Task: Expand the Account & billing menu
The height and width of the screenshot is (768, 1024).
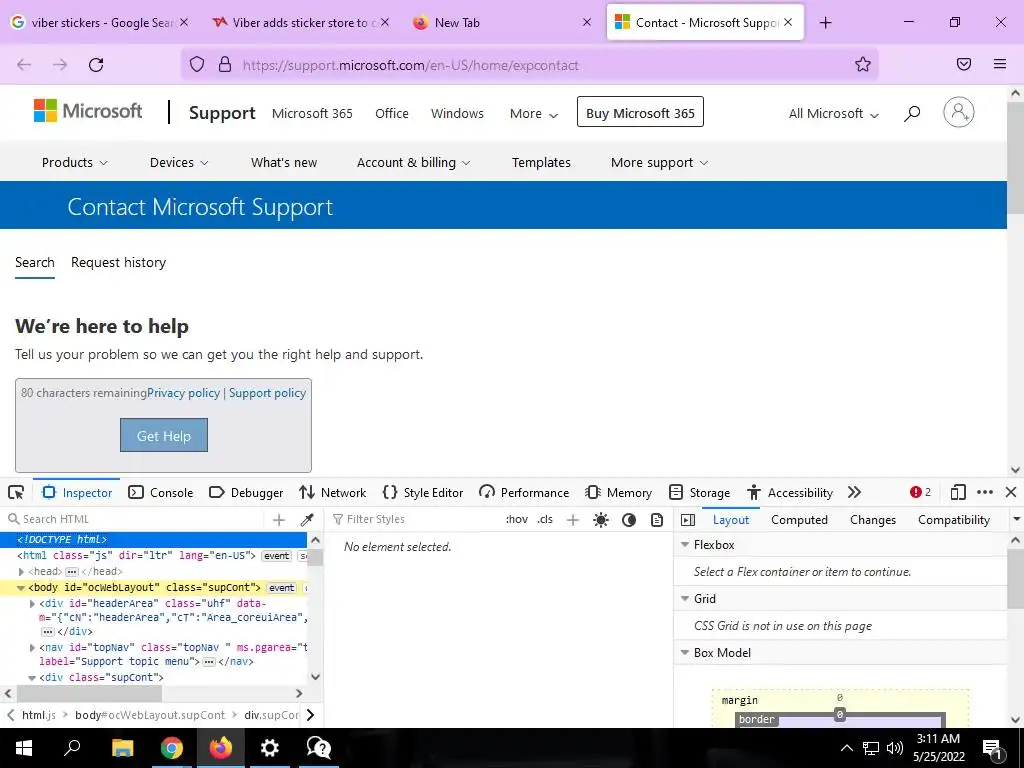Action: point(413,163)
